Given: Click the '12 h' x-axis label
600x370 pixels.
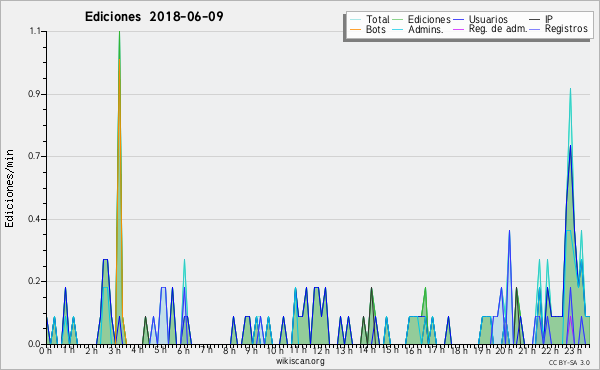Looking at the screenshot, I should 321,351.
